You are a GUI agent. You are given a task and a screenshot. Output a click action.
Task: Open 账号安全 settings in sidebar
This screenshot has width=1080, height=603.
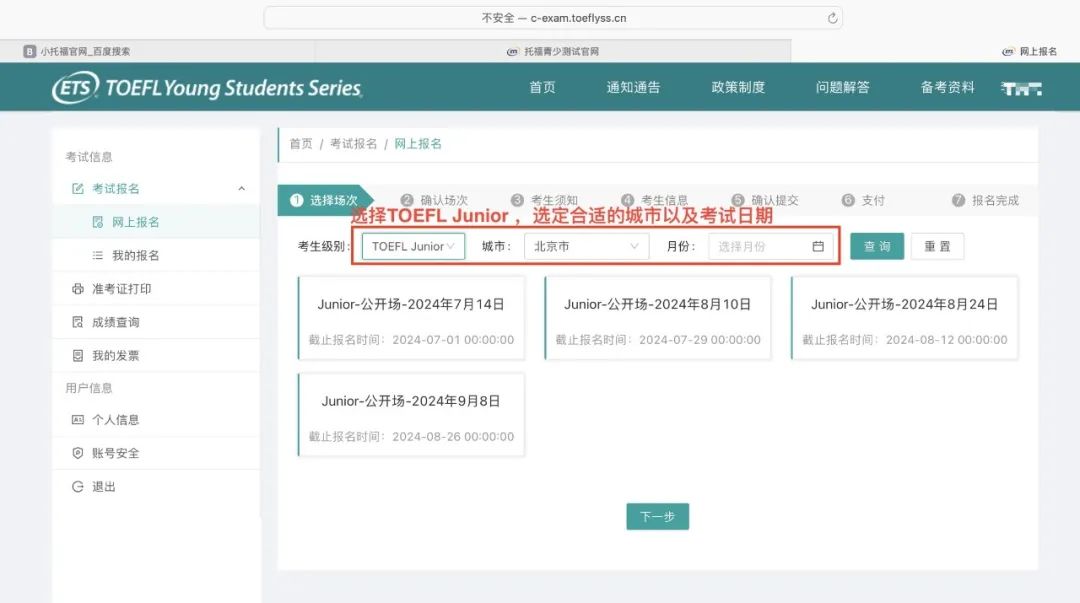[x=115, y=453]
